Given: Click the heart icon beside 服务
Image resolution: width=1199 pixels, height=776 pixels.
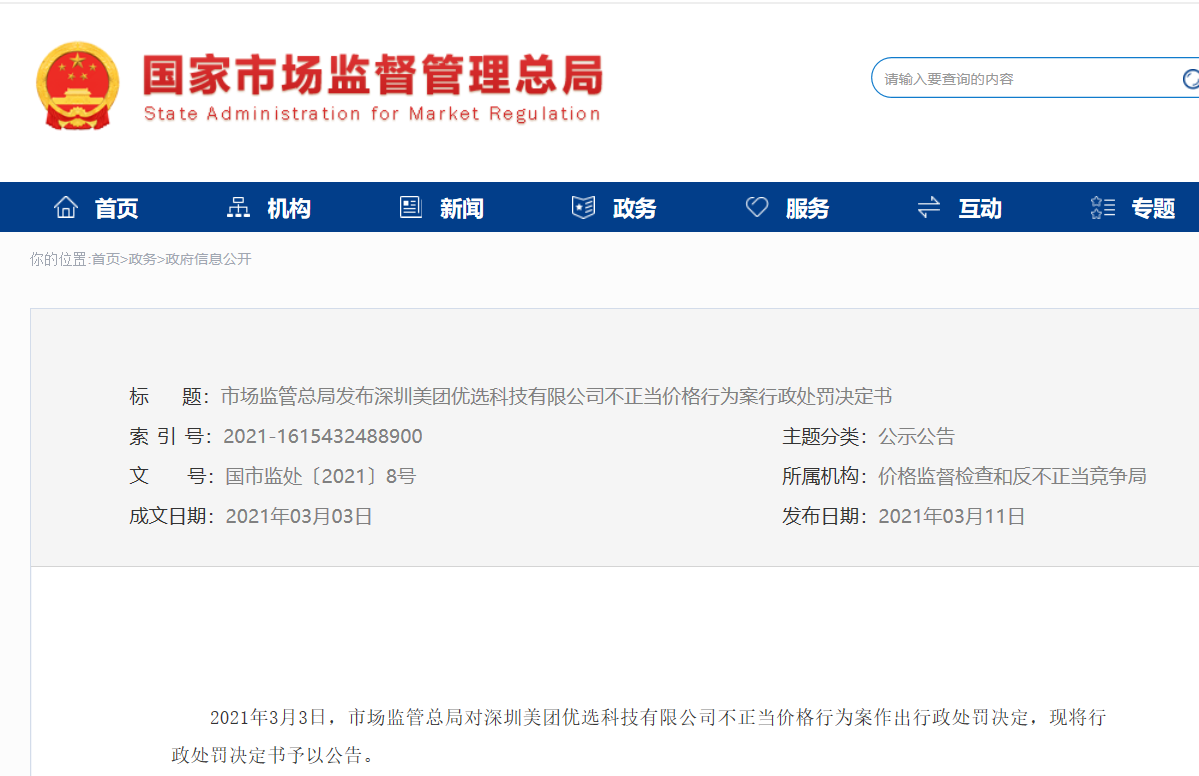Looking at the screenshot, I should (x=757, y=207).
